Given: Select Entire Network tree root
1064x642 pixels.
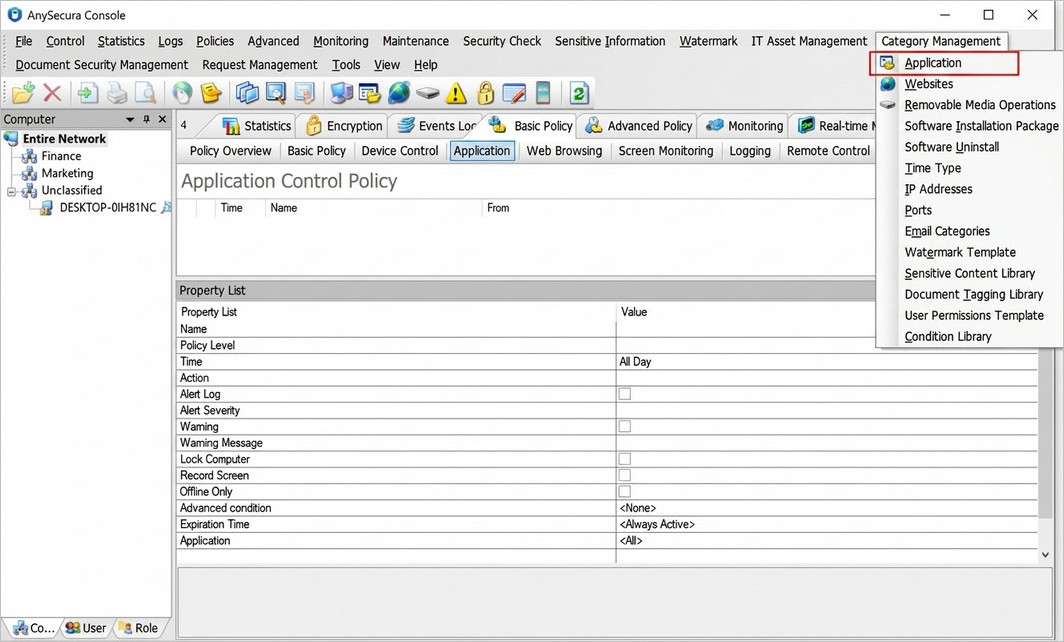Looking at the screenshot, I should click(x=64, y=139).
